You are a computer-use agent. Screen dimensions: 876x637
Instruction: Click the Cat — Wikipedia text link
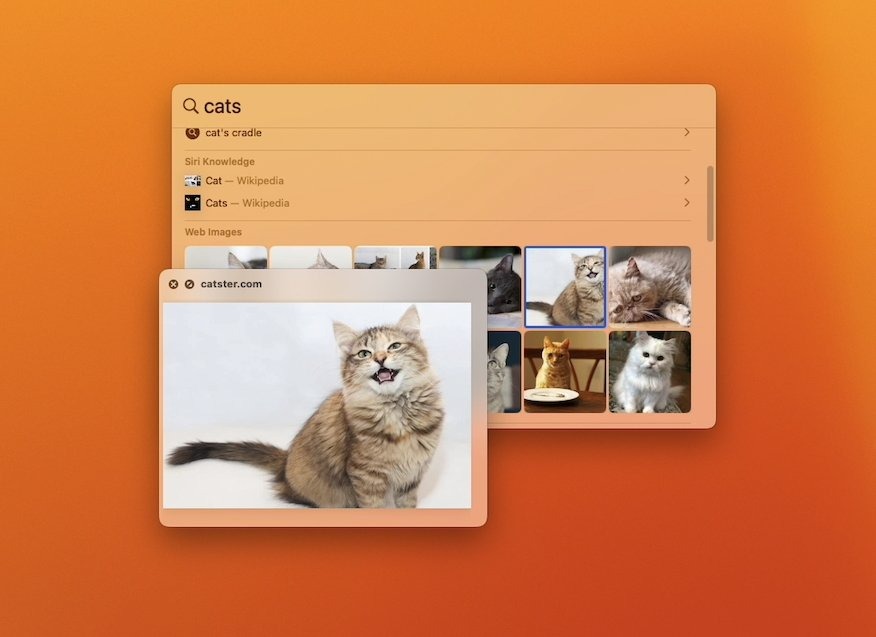(243, 181)
